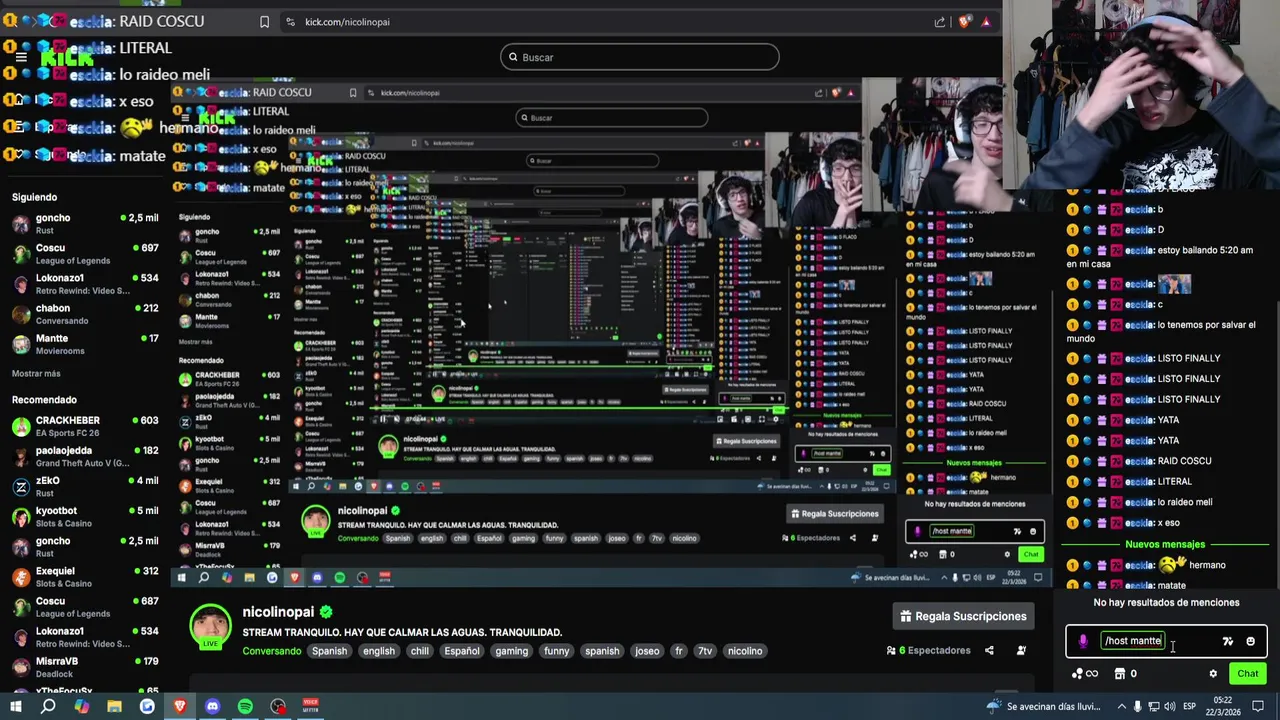Open the Kick sidebar hamburger menu
This screenshot has height=720, width=1280.
[x=21, y=57]
